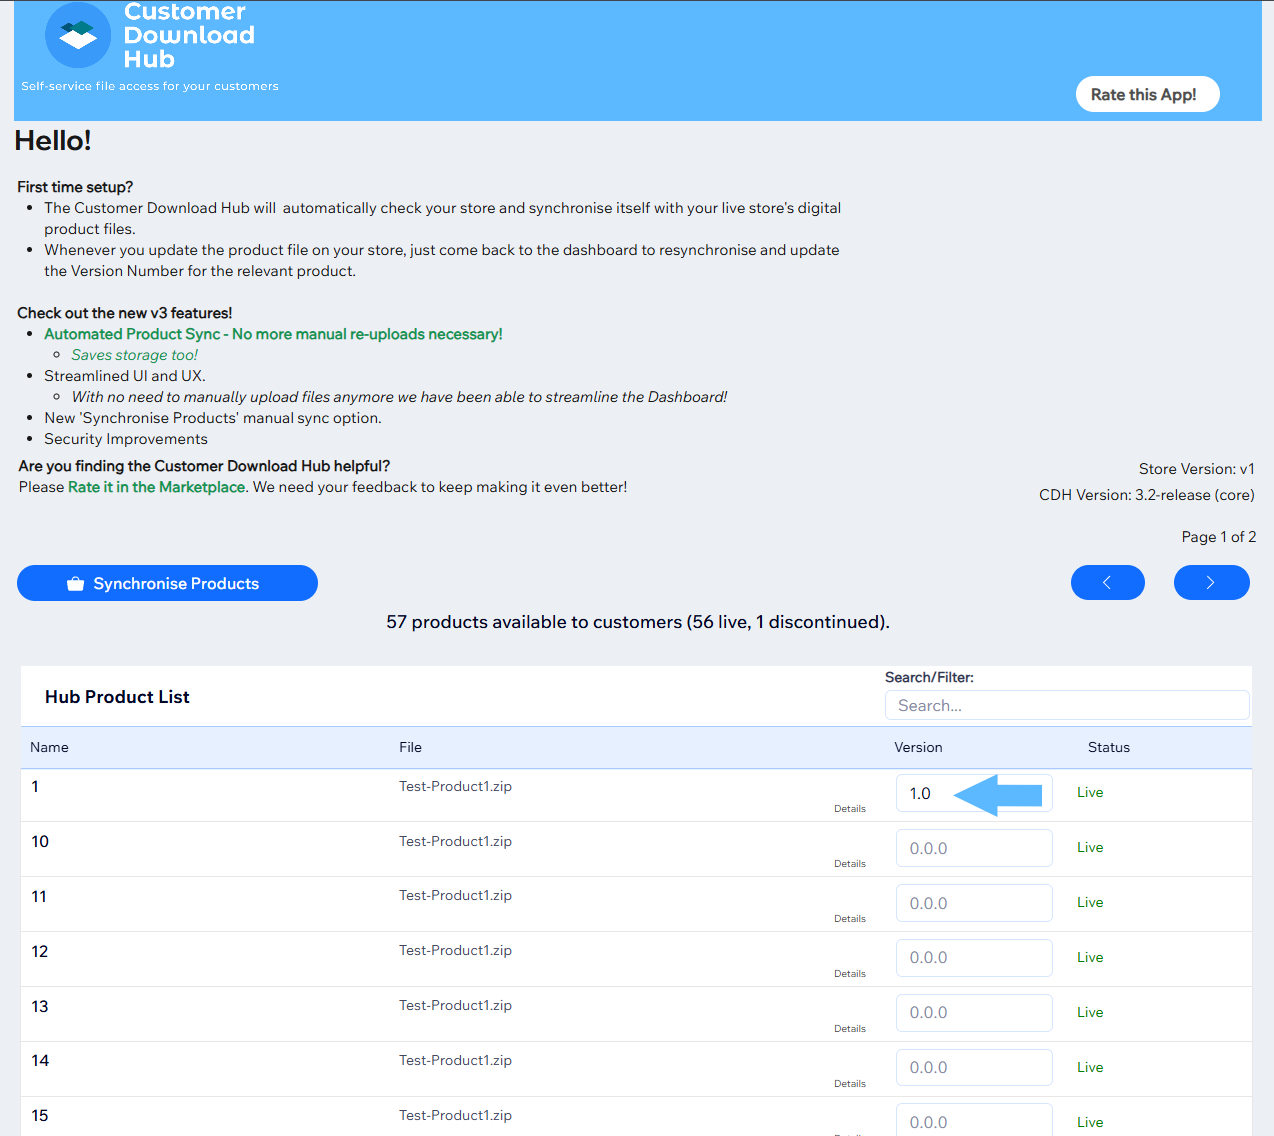Click the Hub Product List heading
The image size is (1274, 1136).
(x=117, y=697)
